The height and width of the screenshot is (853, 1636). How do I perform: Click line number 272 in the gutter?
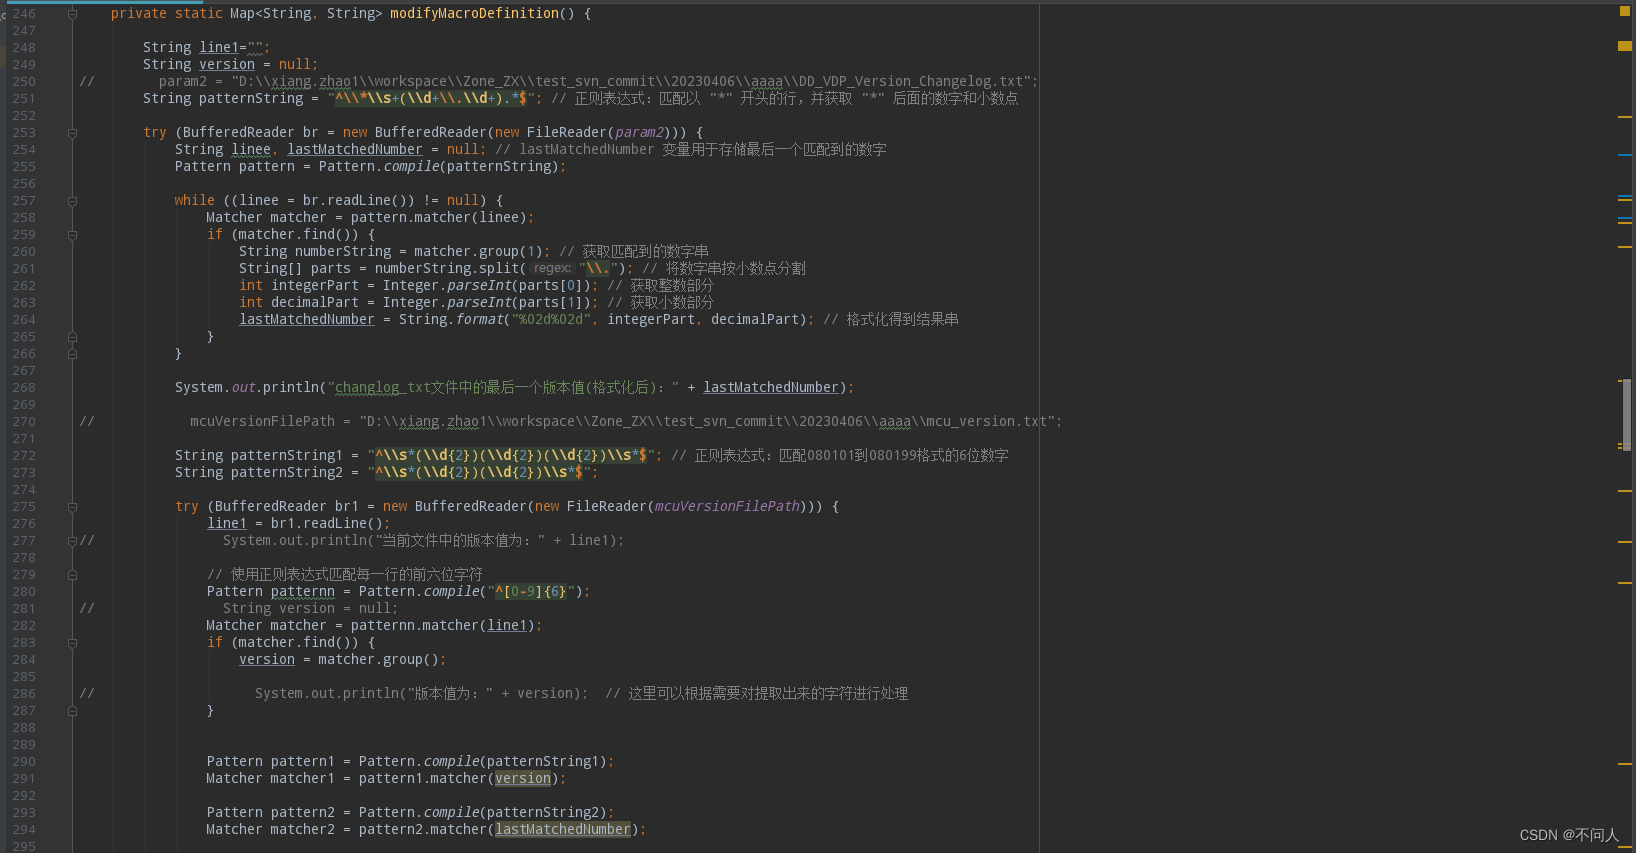point(24,456)
